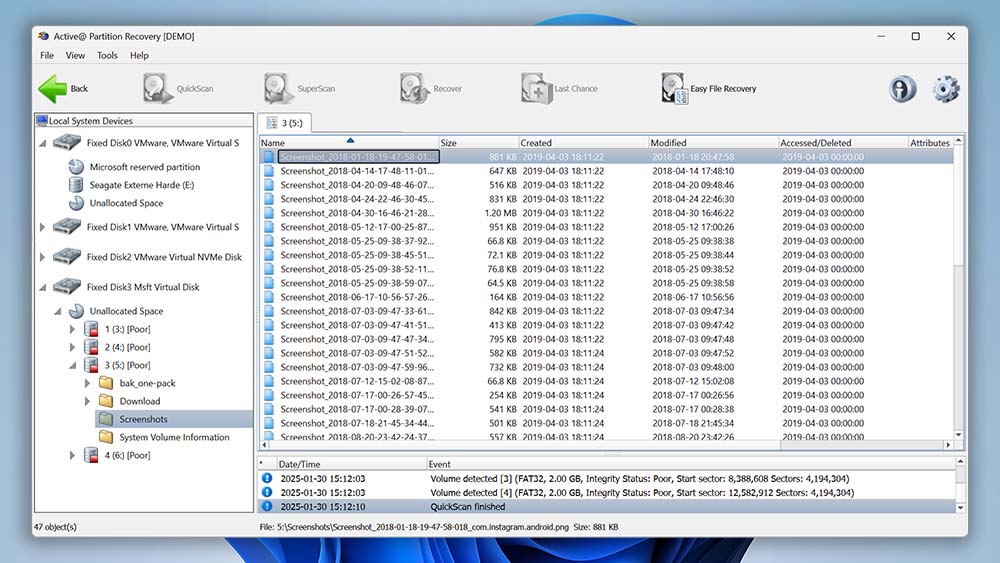
Task: Open settings via the gear icon
Action: tap(945, 89)
